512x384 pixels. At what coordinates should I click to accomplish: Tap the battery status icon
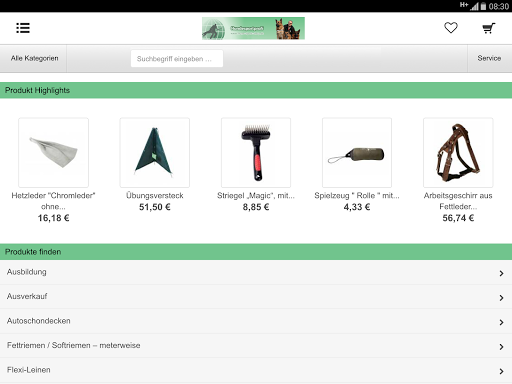(483, 6)
